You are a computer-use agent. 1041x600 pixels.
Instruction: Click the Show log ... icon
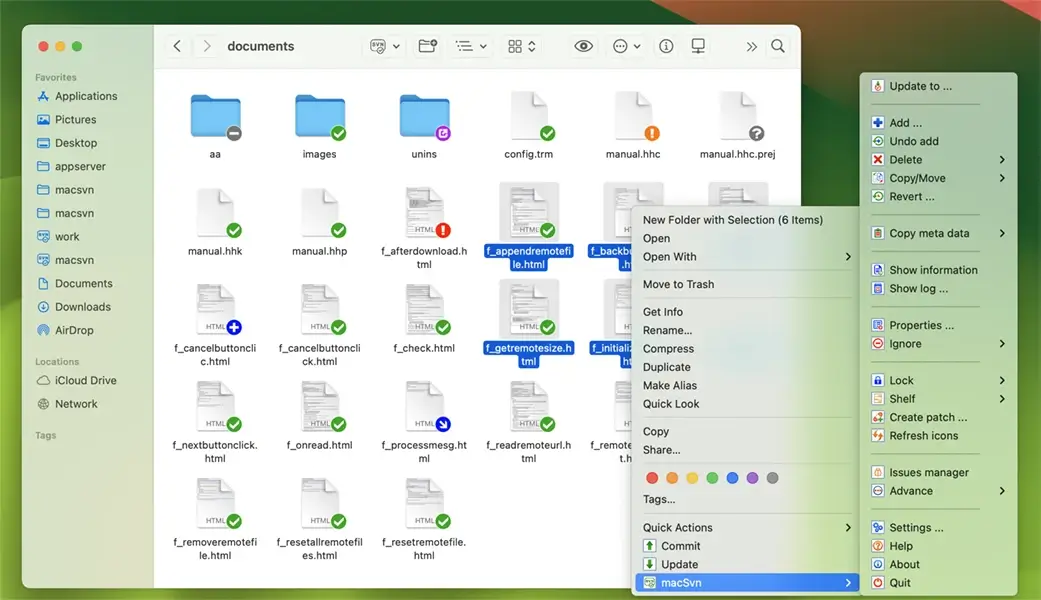point(878,289)
